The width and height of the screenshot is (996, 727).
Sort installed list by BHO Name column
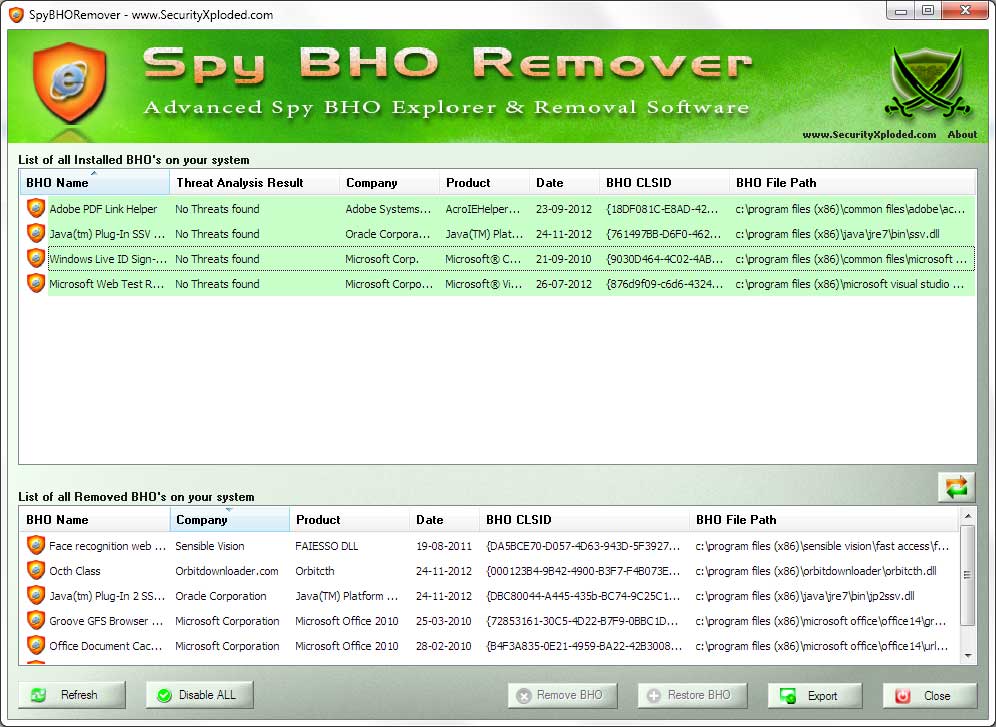pyautogui.click(x=94, y=183)
